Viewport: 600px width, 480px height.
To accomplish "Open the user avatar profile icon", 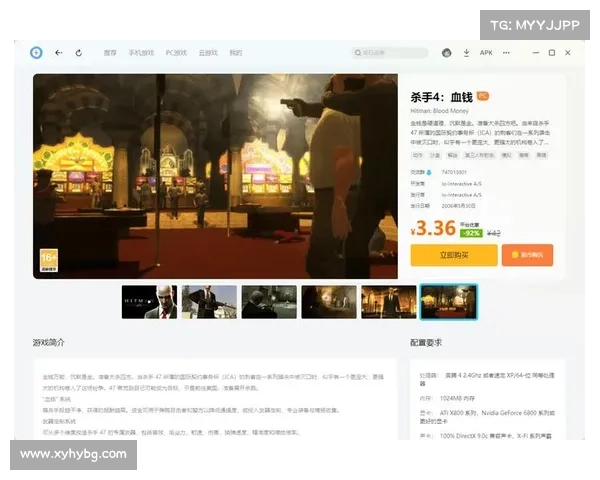I will (x=447, y=52).
